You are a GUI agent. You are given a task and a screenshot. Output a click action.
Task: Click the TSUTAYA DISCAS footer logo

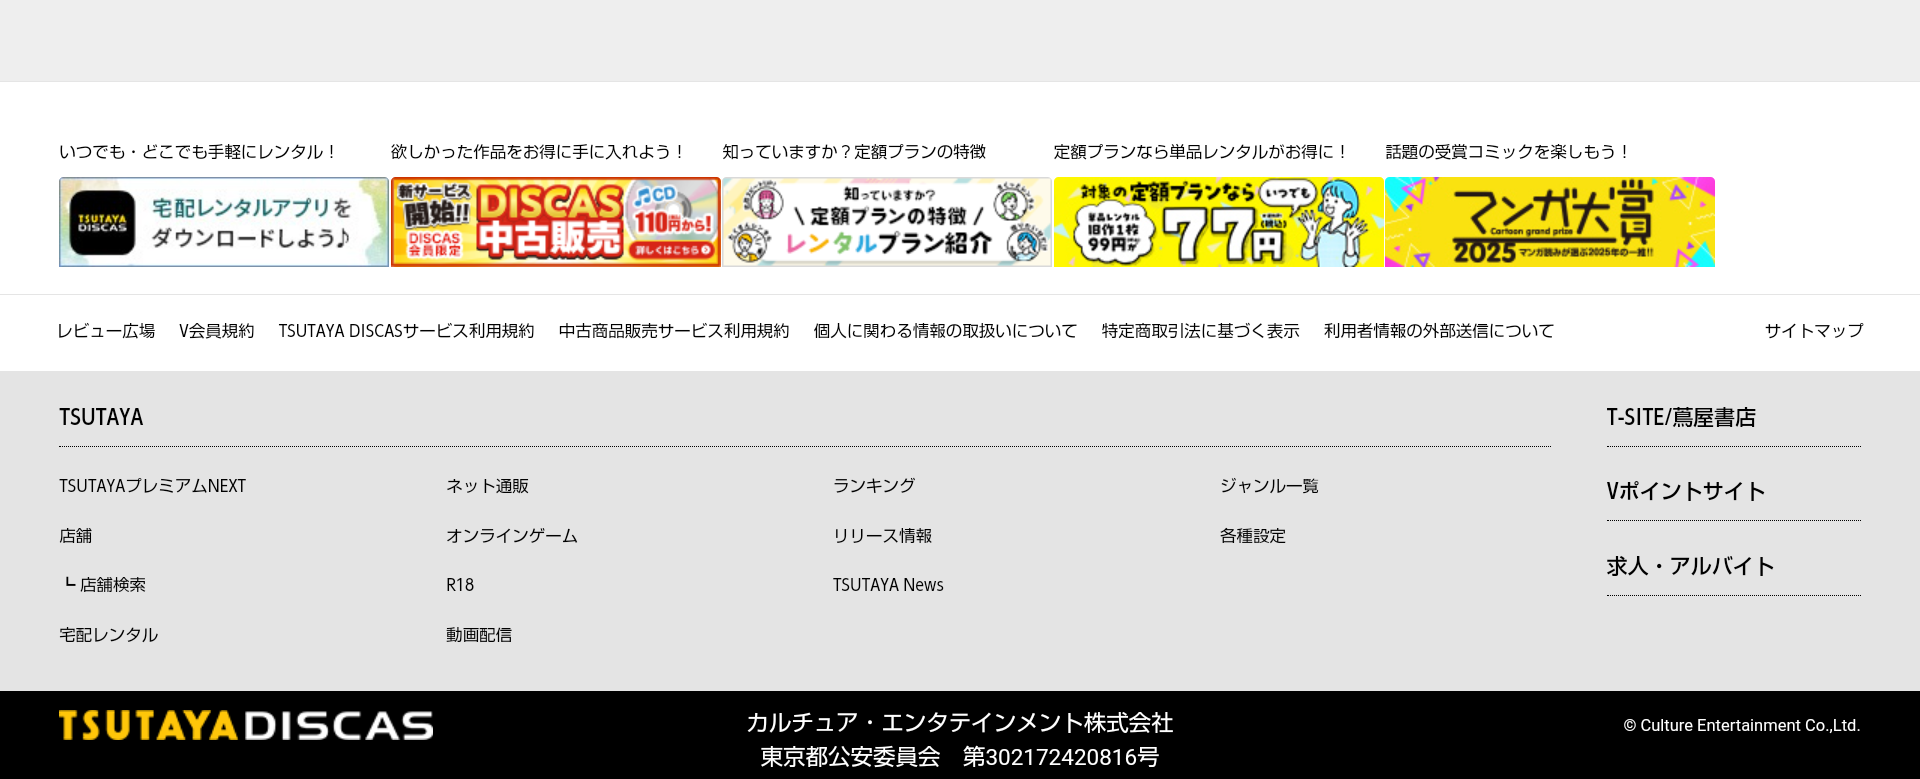click(246, 726)
